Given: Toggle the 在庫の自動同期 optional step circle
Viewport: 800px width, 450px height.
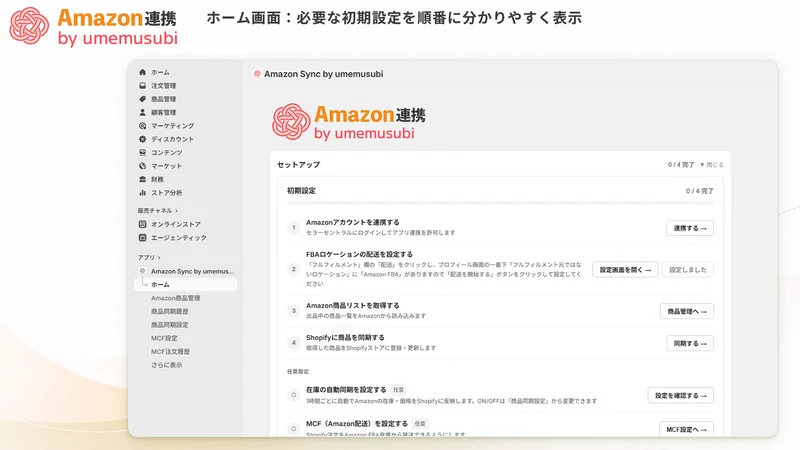Looking at the screenshot, I should (x=293, y=394).
